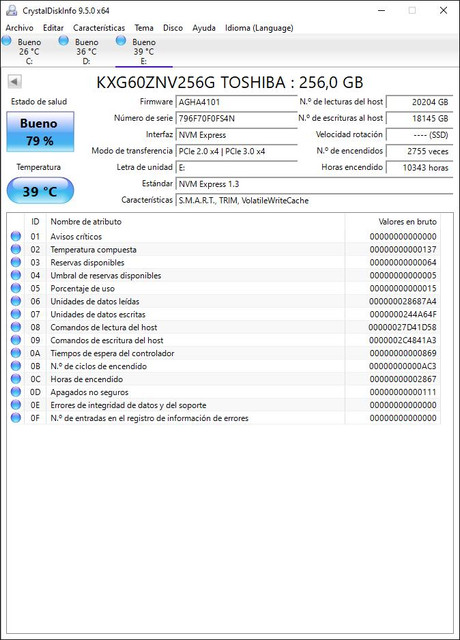
Task: Click status orb for Avisos críticos
Action: [x=16, y=236]
